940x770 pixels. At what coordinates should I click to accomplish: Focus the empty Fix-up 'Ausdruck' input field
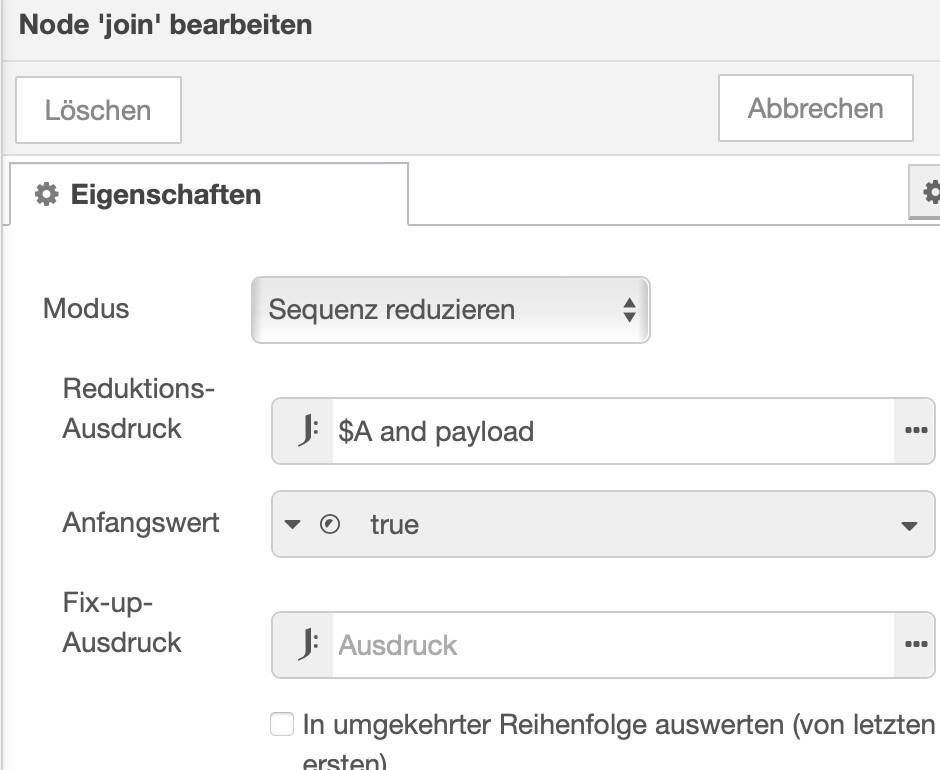[x=600, y=645]
